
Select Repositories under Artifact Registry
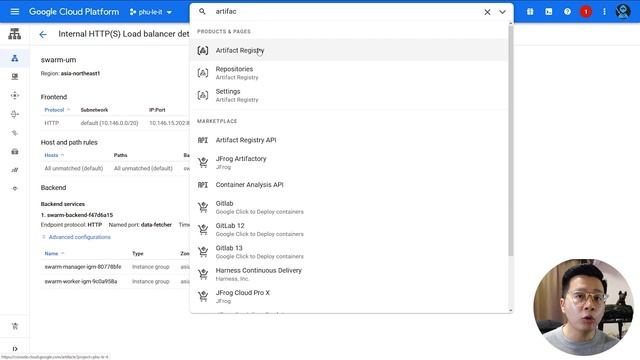(349, 73)
